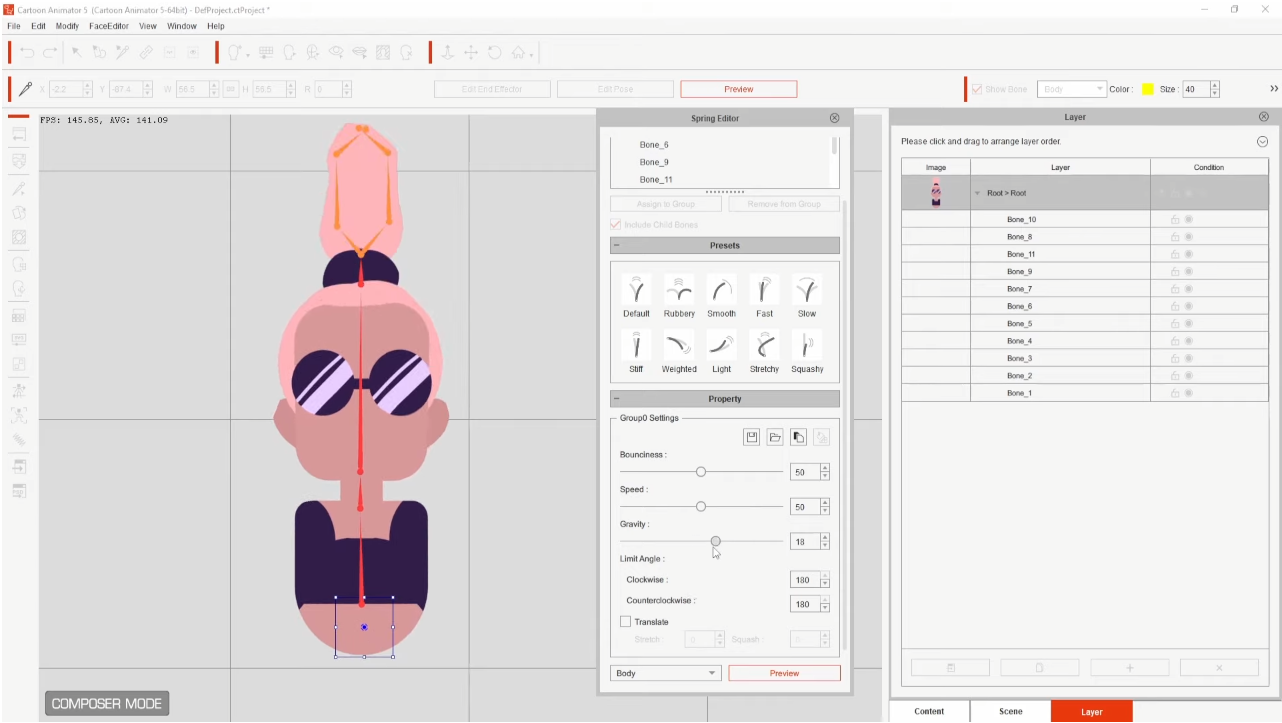1282x723 pixels.
Task: Switch to the Content tab
Action: click(x=929, y=711)
